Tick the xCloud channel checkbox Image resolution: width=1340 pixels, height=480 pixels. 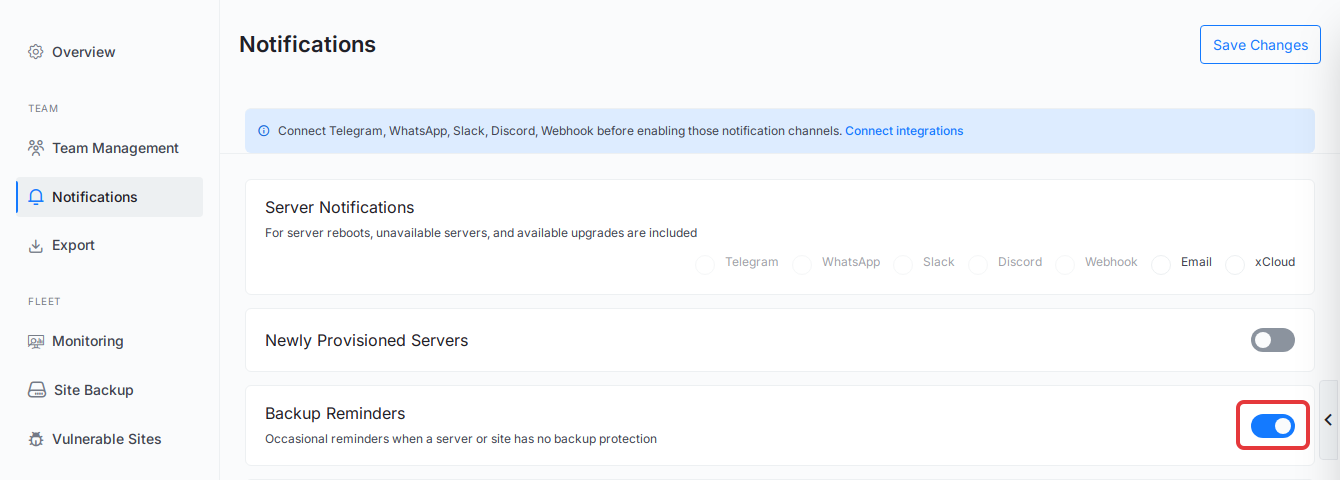[x=1235, y=264]
